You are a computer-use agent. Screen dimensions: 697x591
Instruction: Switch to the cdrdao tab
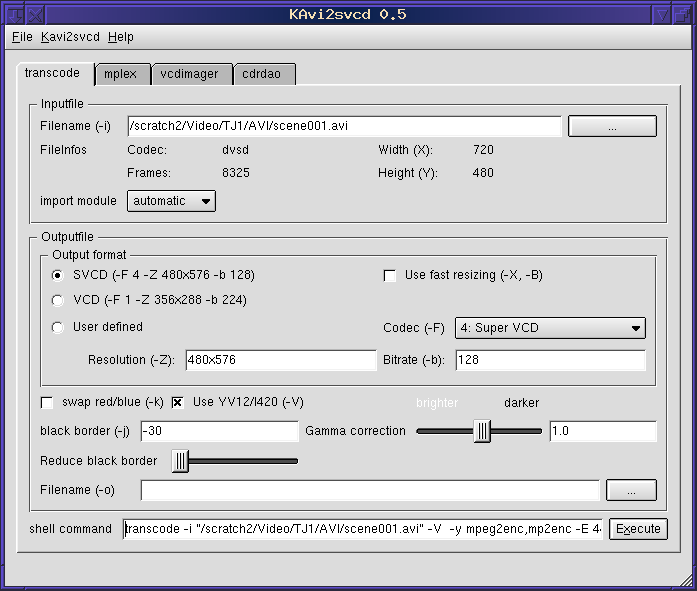(264, 74)
